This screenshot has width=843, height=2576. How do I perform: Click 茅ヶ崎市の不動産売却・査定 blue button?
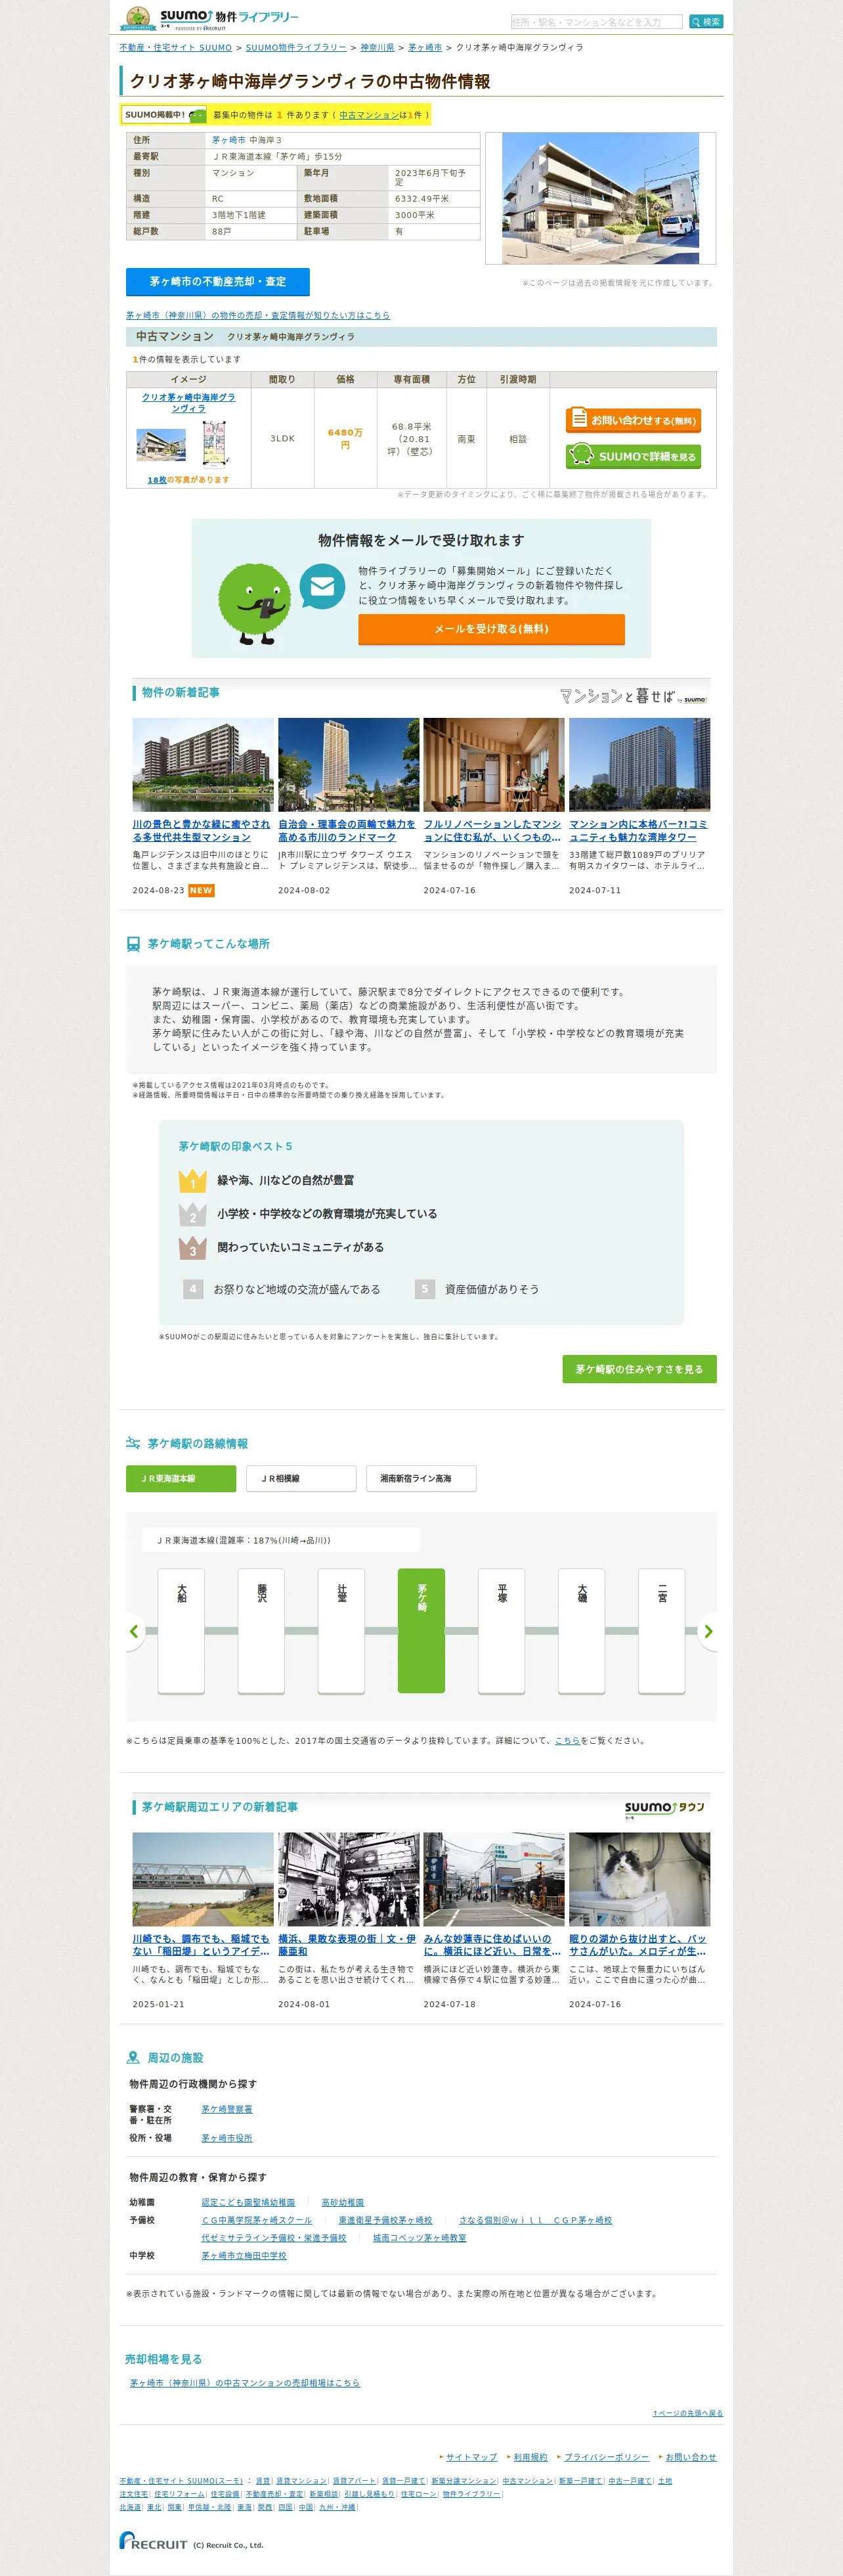[x=218, y=282]
